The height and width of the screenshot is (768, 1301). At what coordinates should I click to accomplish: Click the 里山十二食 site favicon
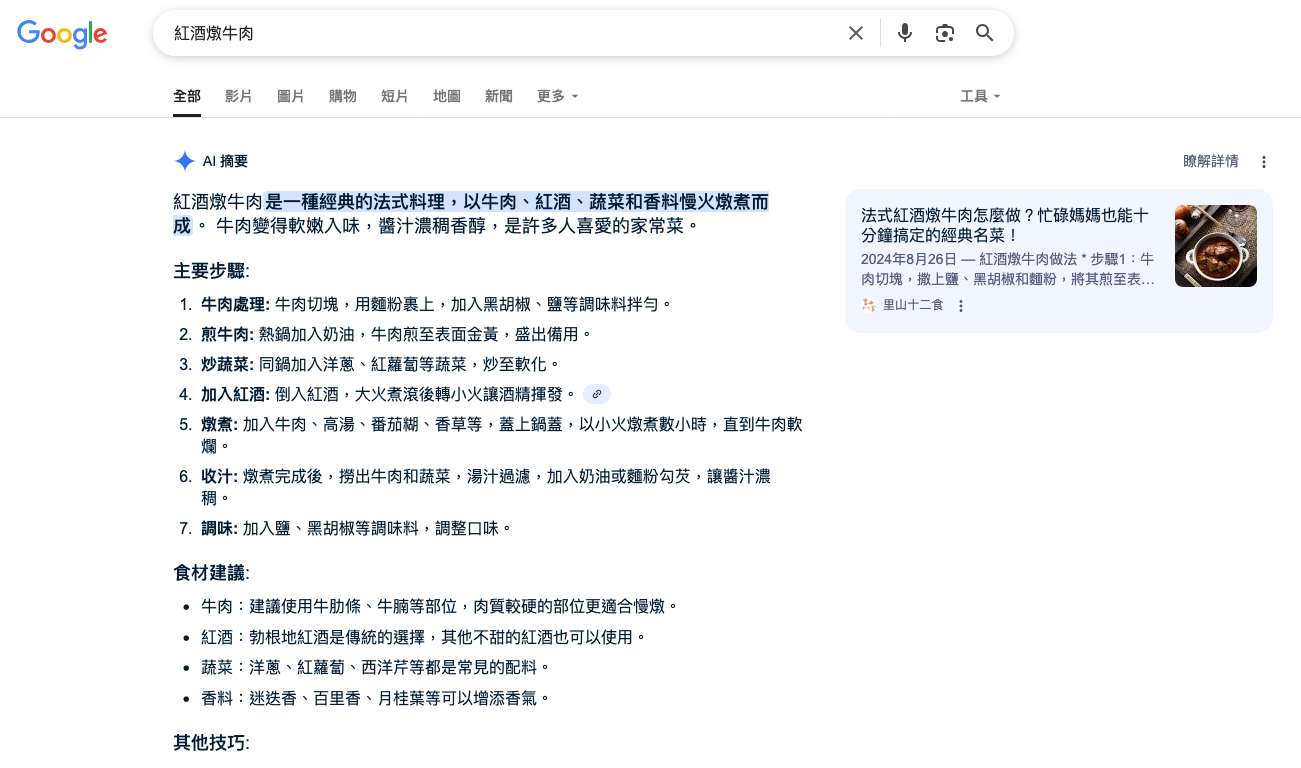click(868, 305)
